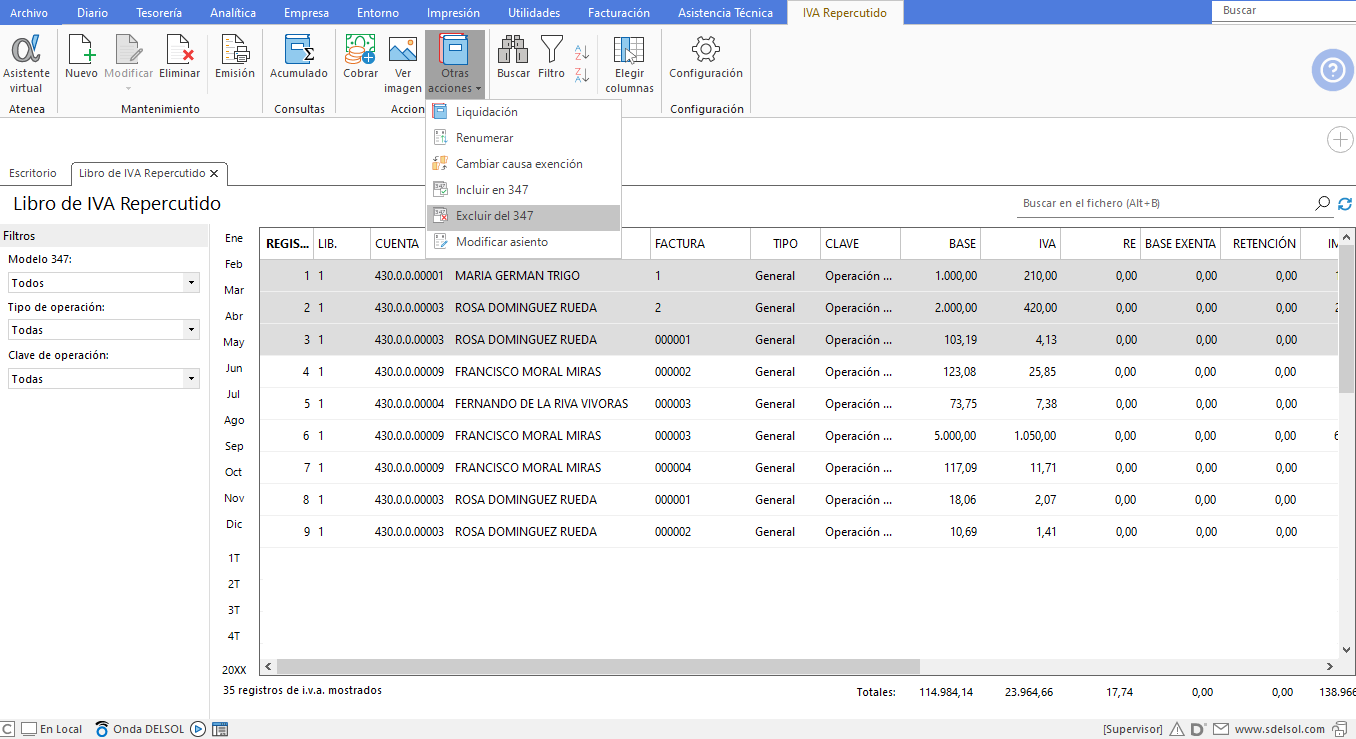The width and height of the screenshot is (1356, 739).
Task: Choose Incluir en 347
Action: coord(524,190)
